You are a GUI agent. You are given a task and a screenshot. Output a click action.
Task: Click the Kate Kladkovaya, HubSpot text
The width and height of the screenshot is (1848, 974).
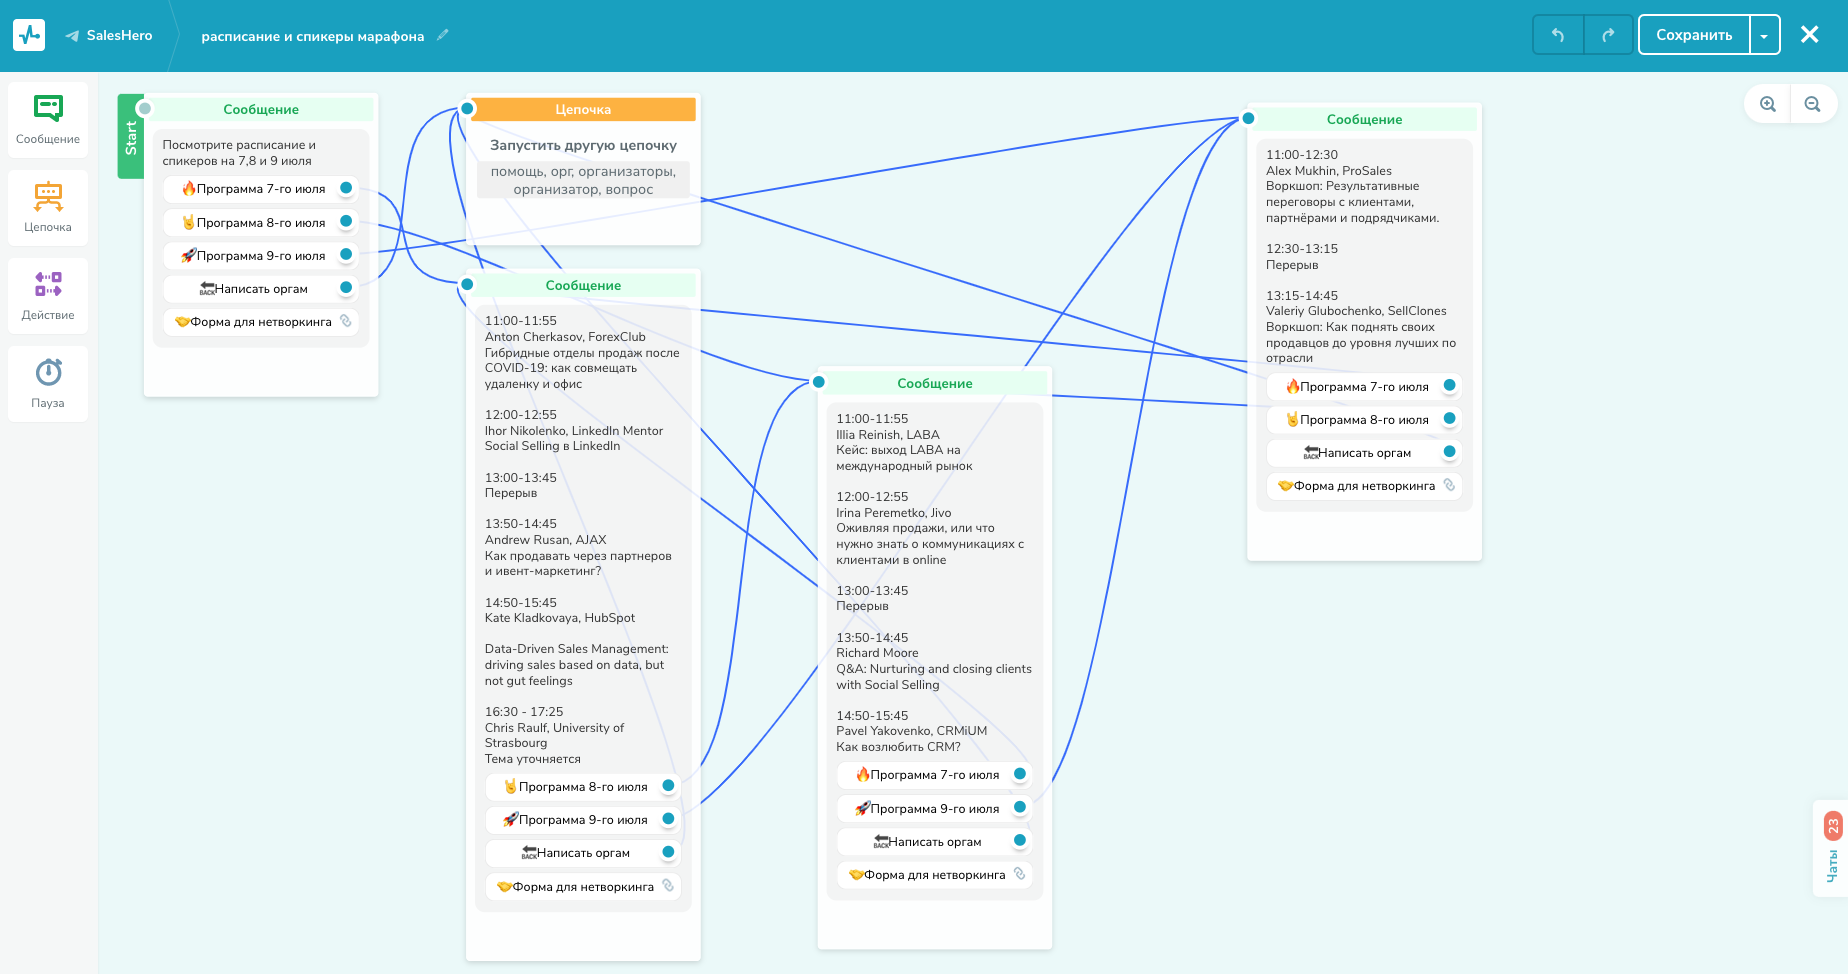pos(560,618)
